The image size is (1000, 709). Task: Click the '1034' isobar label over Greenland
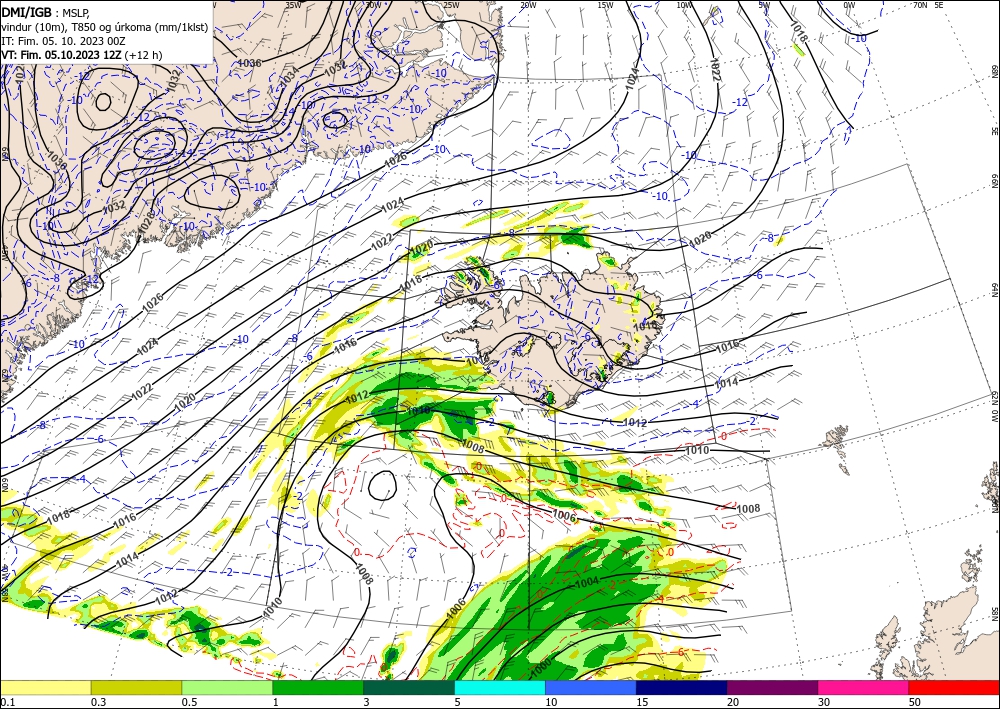click(289, 78)
